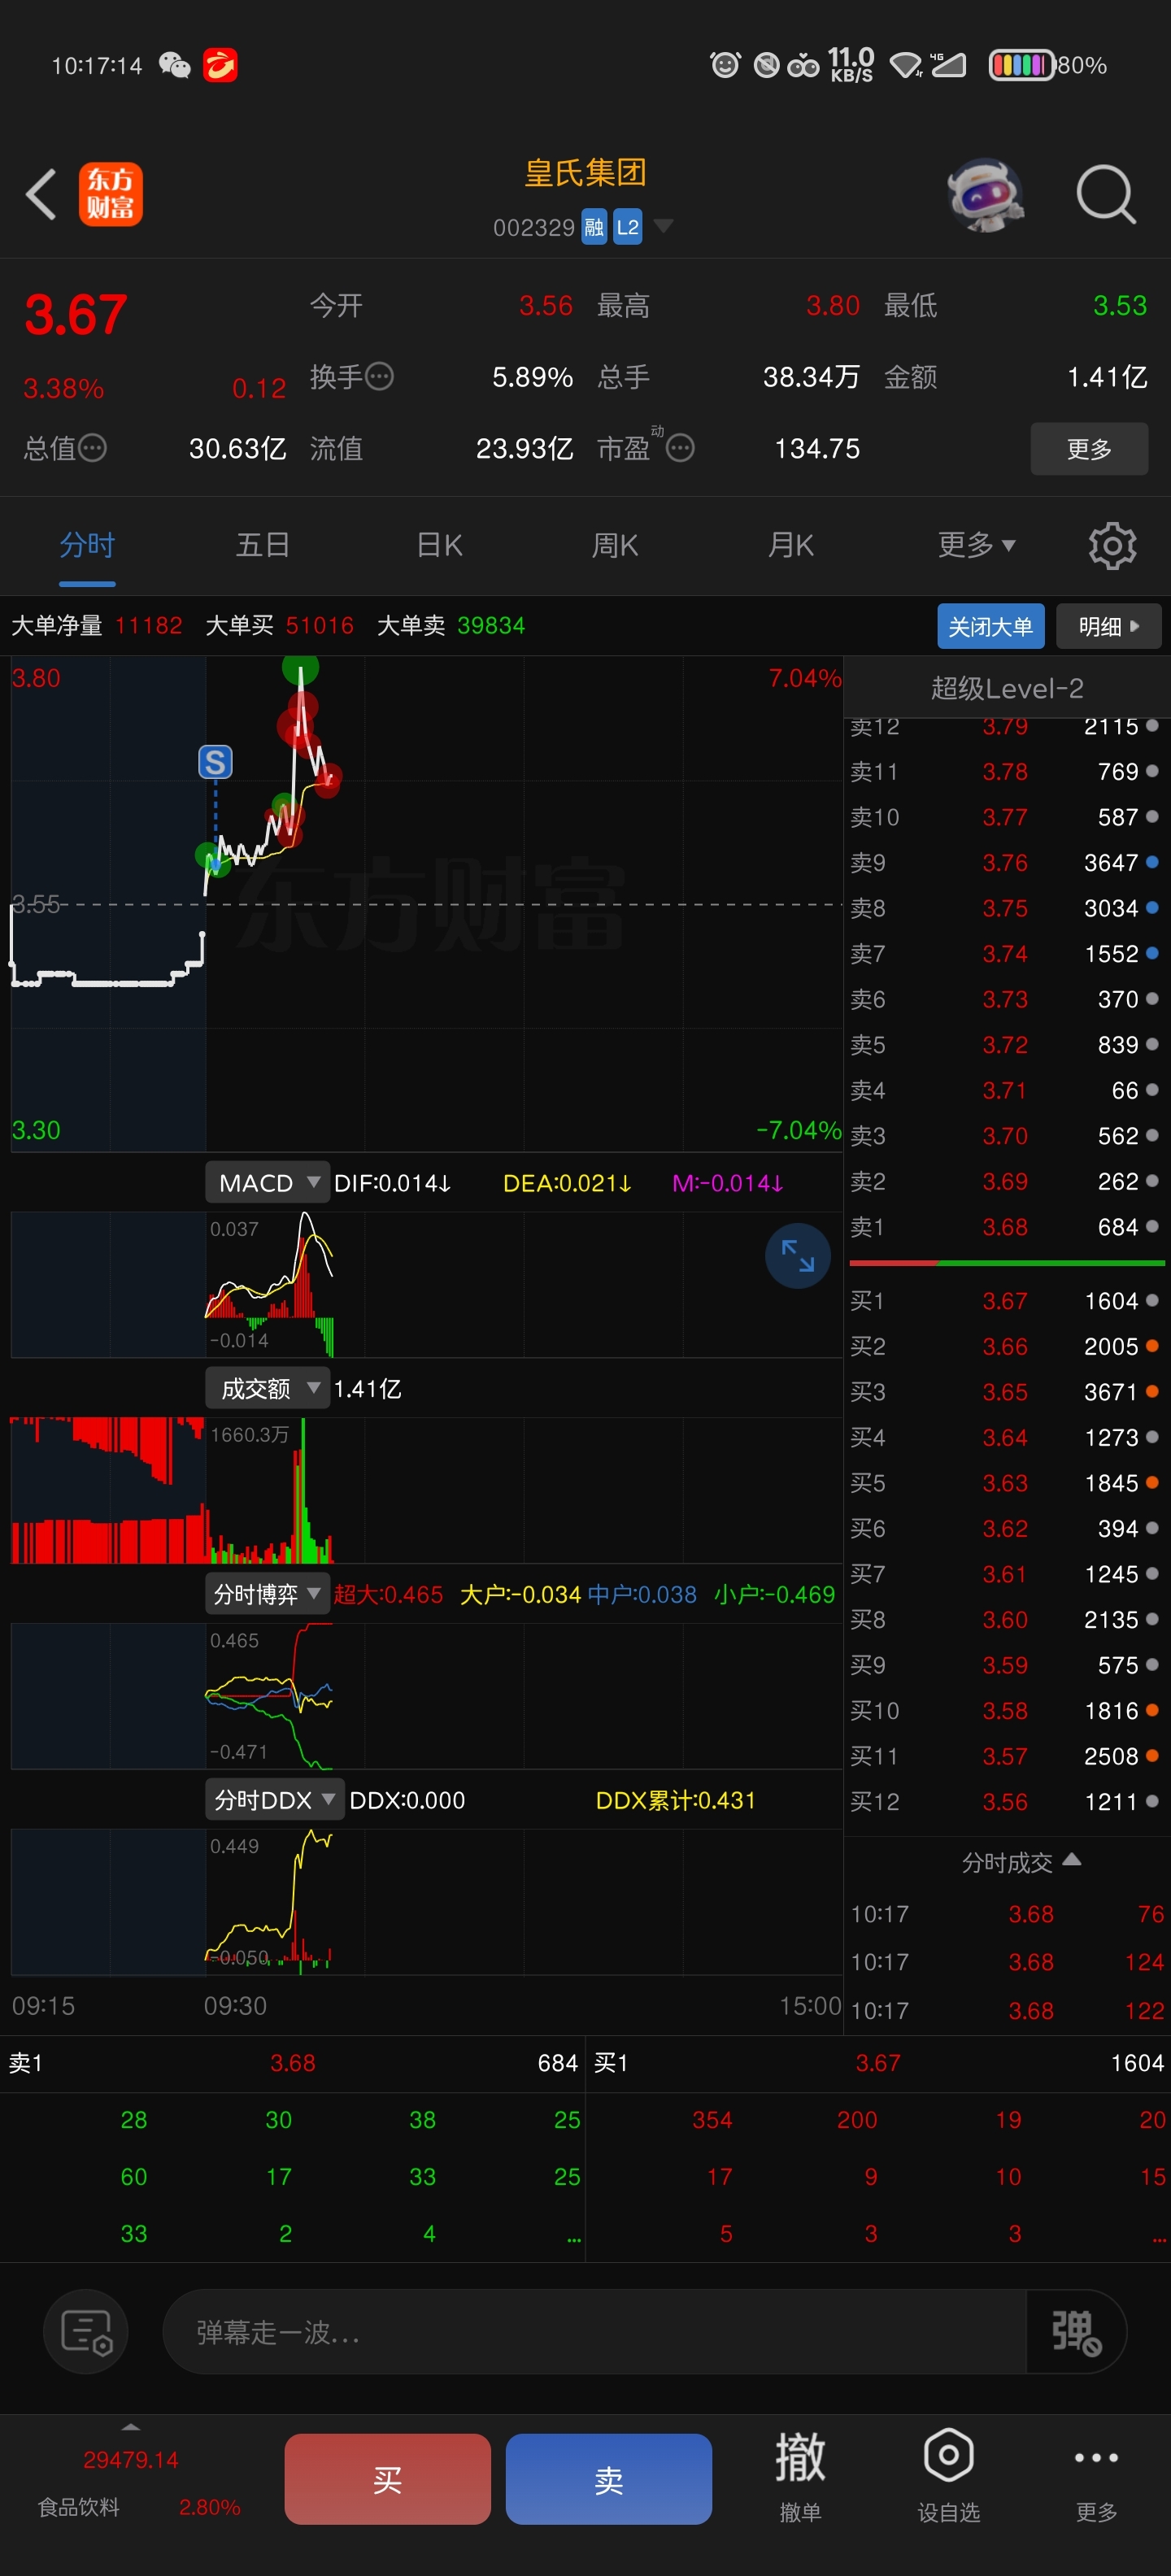Tap the L2 level badge

click(628, 227)
